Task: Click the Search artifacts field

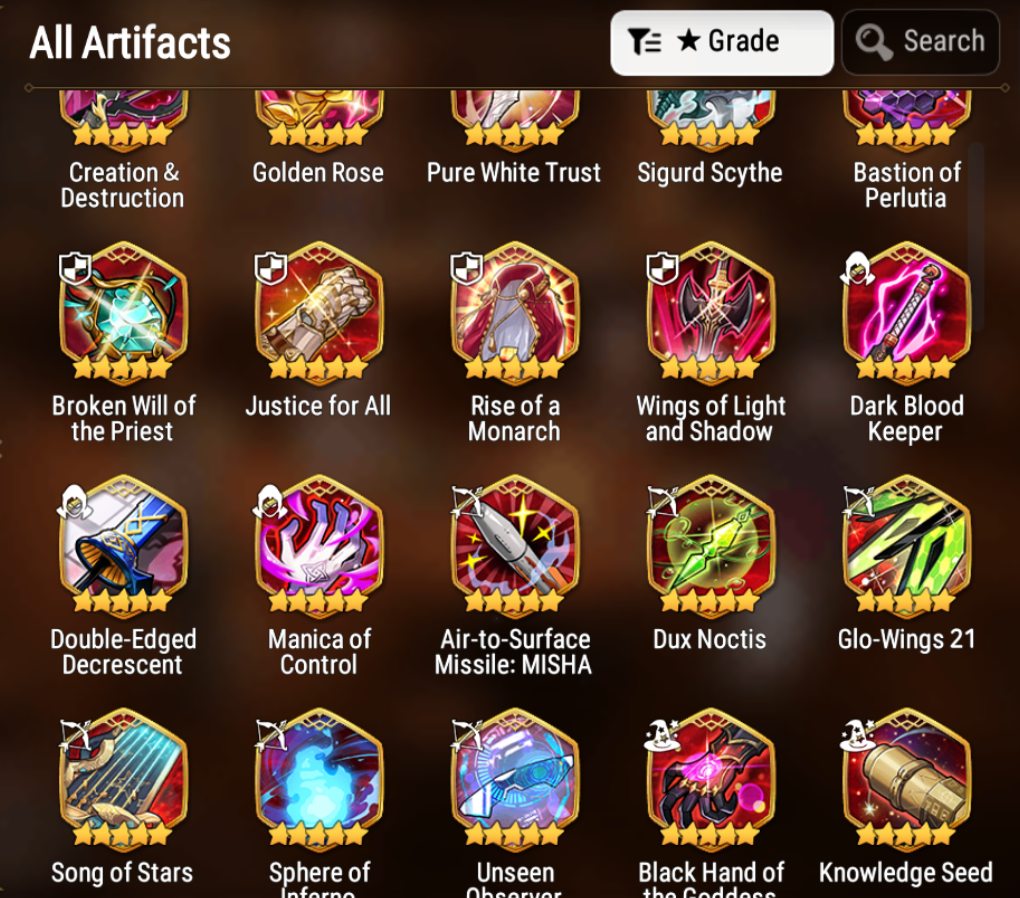Action: [x=920, y=42]
